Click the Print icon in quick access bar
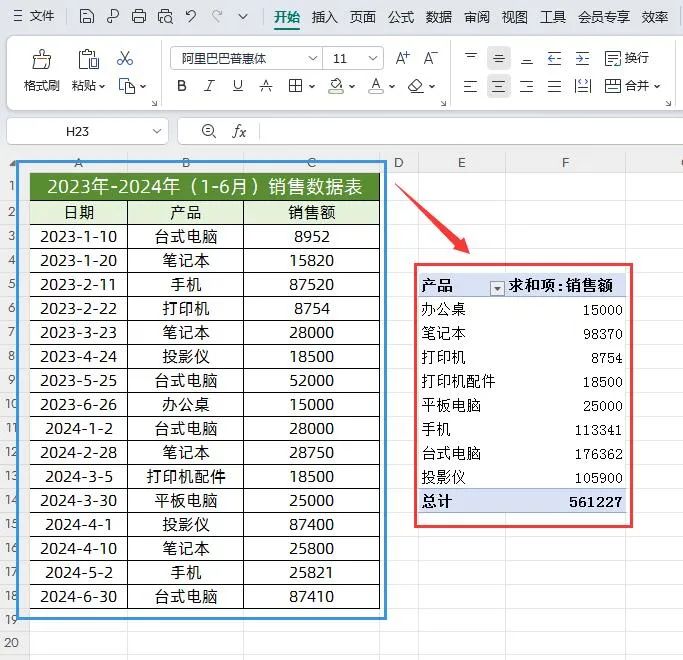The width and height of the screenshot is (683, 660). (x=139, y=16)
